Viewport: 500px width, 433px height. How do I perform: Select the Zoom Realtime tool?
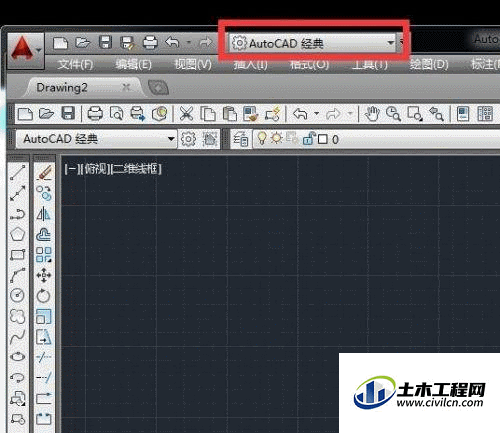393,113
